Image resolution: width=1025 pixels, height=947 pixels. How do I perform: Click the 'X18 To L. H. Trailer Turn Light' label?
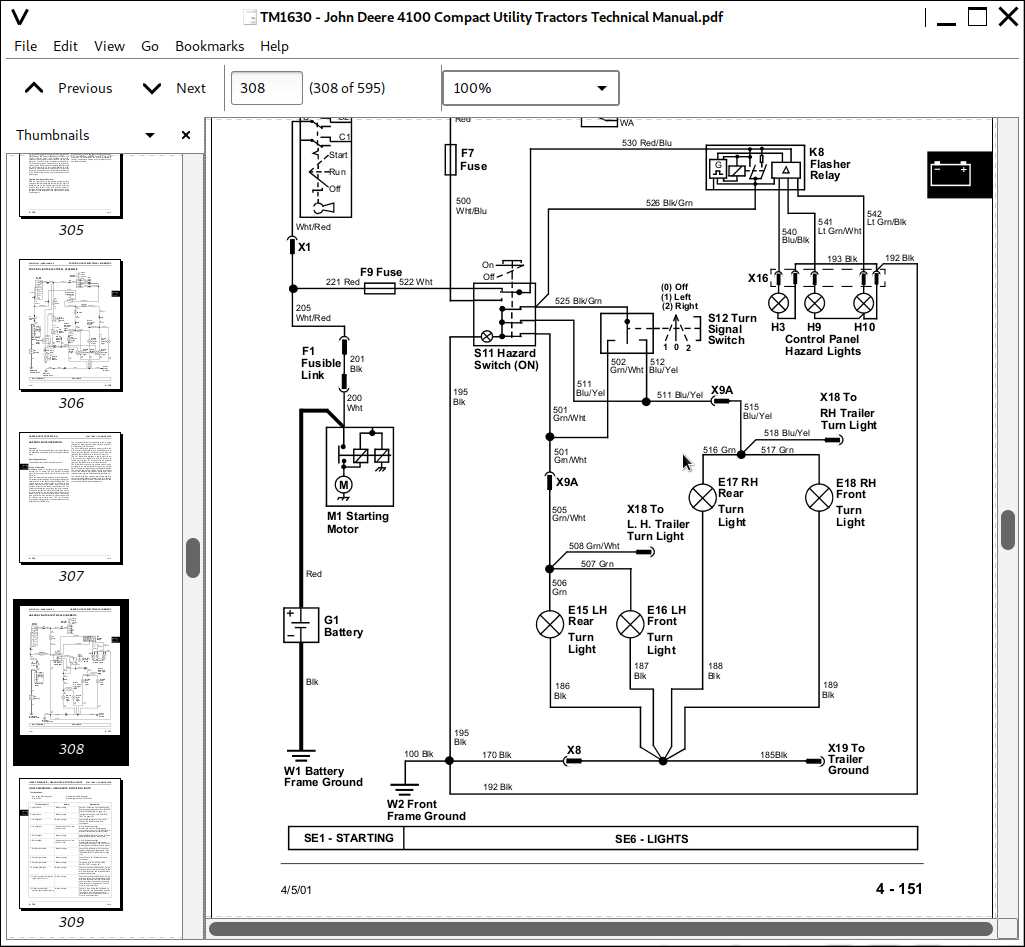pyautogui.click(x=658, y=522)
